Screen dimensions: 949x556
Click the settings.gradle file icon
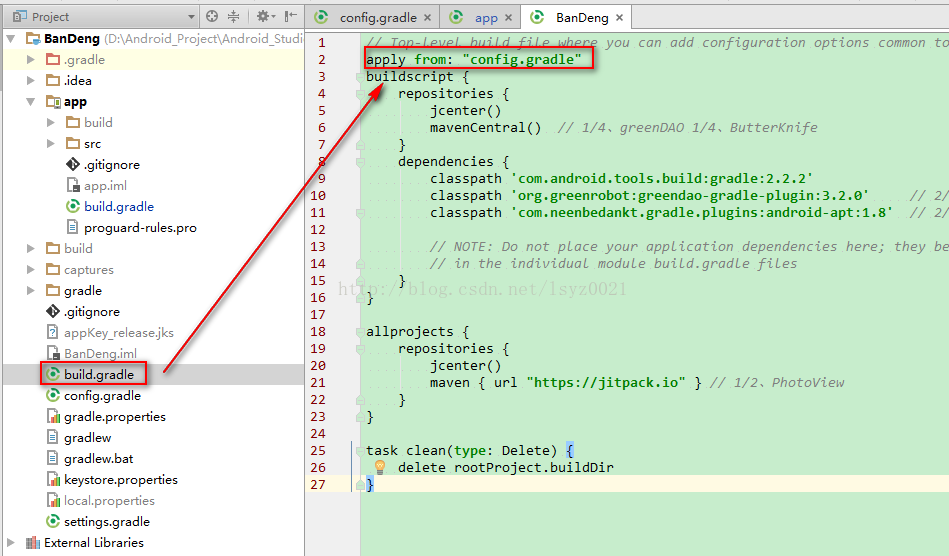click(x=53, y=521)
